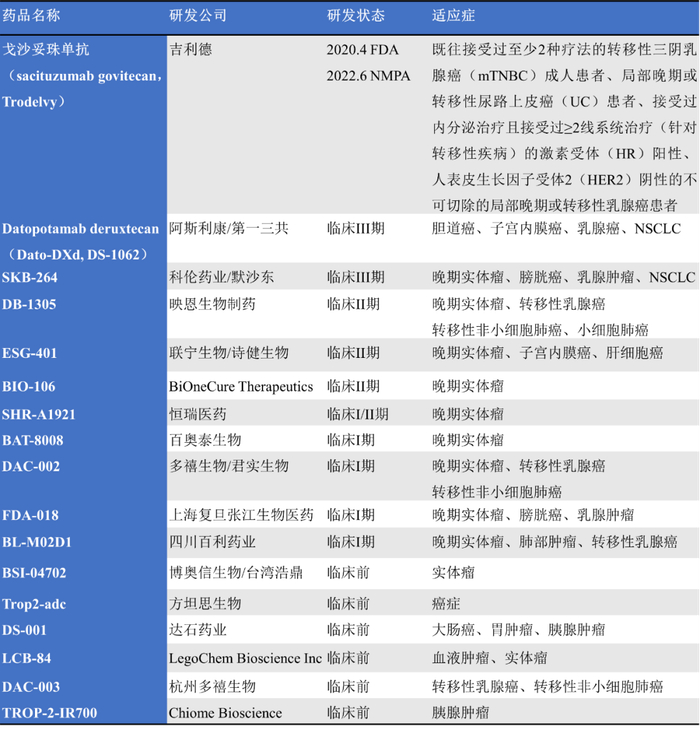This screenshot has width=700, height=730.
Task: Click the 阿斯利康/第一三共 company cell
Action: (x=229, y=229)
